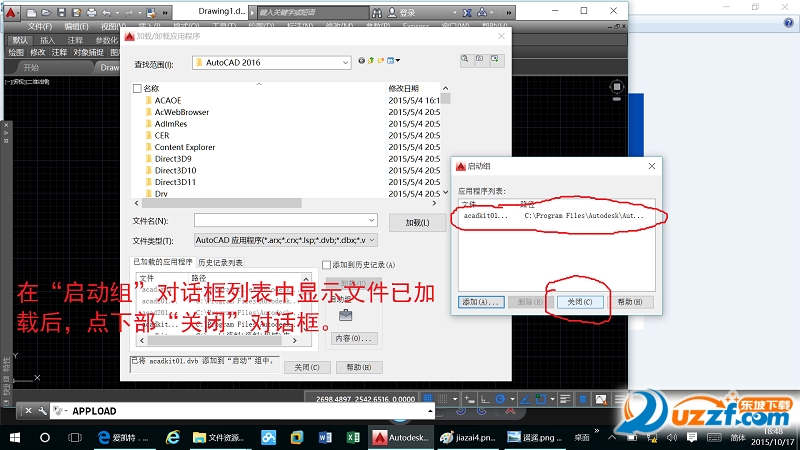Open the view menu dropdown arrow in load dialog
Screen dimensions: 800x450
click(397, 61)
